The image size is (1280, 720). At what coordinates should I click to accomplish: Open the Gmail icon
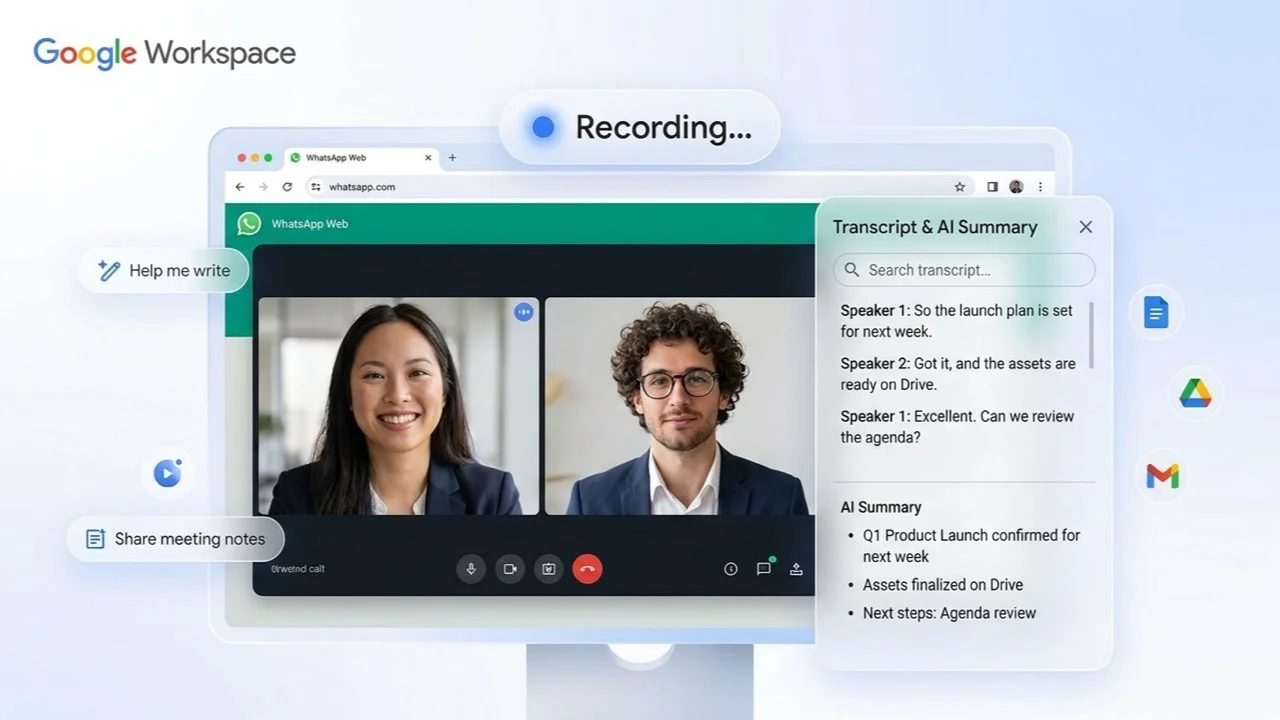point(1163,476)
